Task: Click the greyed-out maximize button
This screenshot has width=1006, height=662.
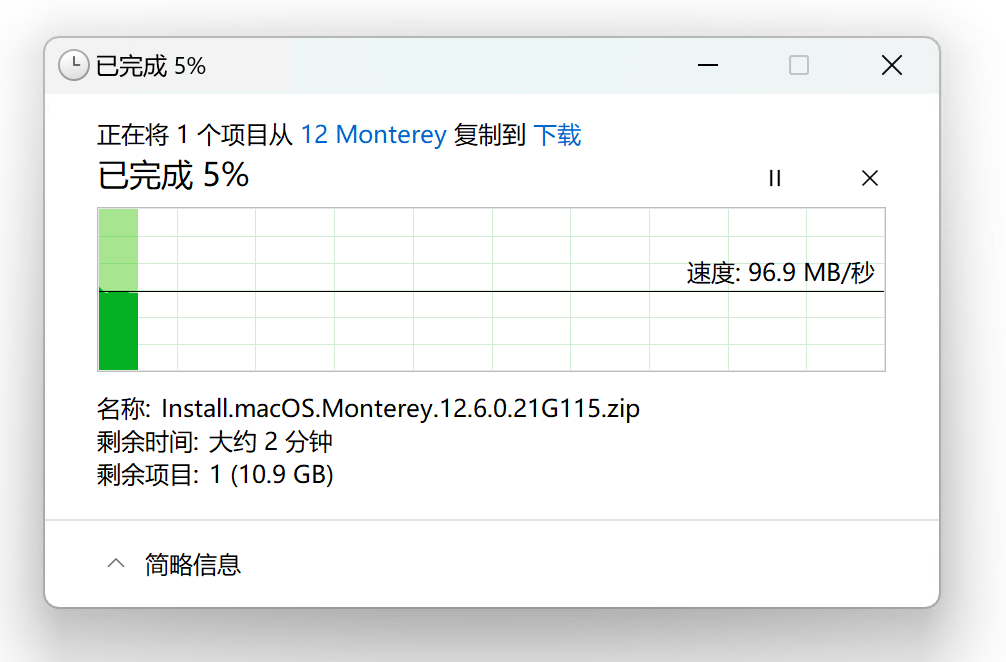Action: coord(799,66)
